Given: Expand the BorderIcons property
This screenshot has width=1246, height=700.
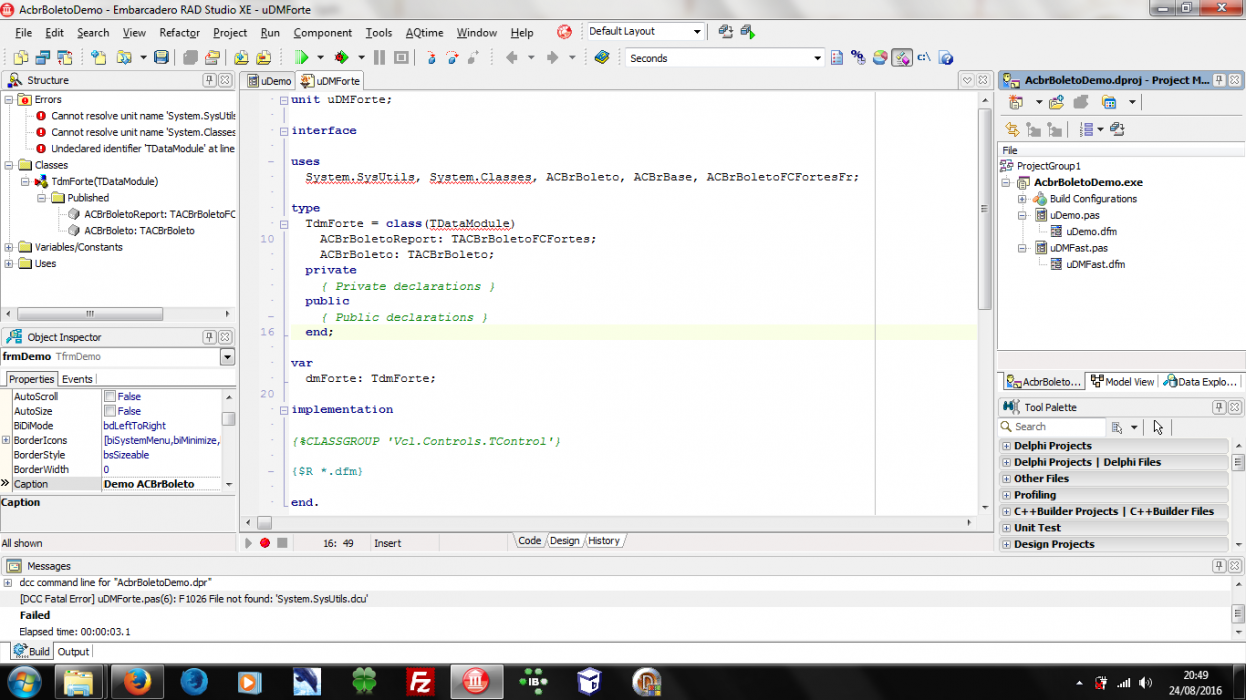Looking at the screenshot, I should [6, 440].
